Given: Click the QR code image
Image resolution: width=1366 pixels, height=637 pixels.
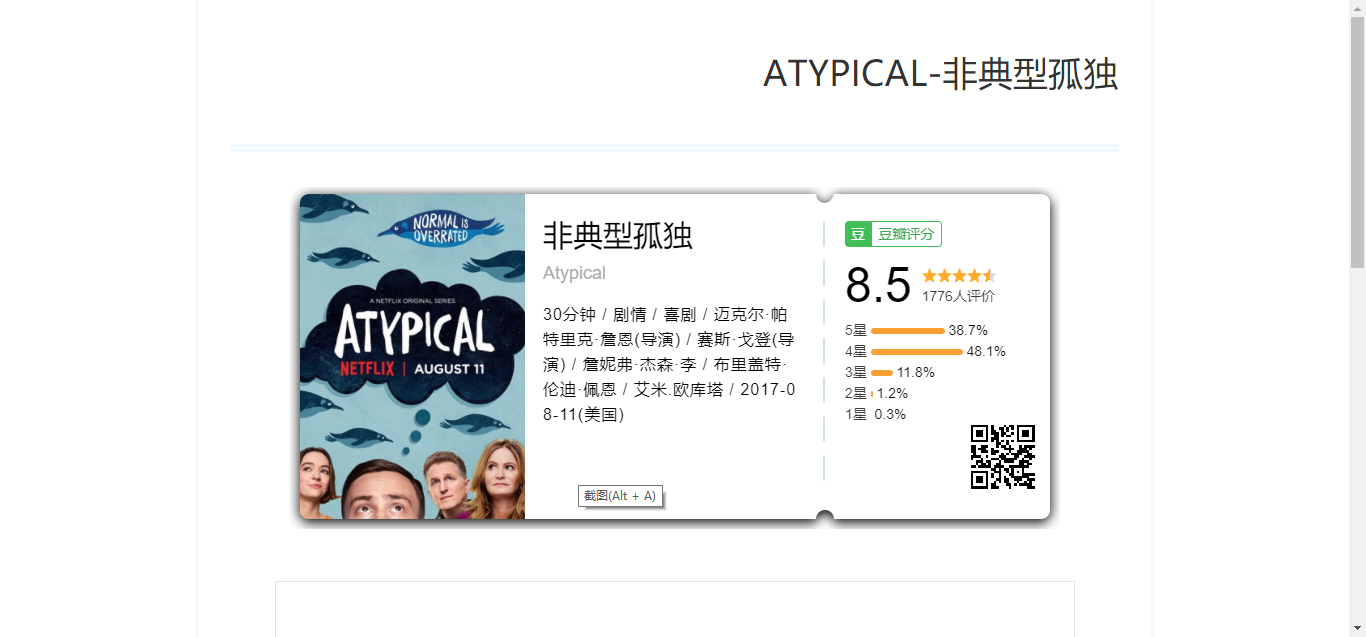Looking at the screenshot, I should click(1003, 457).
